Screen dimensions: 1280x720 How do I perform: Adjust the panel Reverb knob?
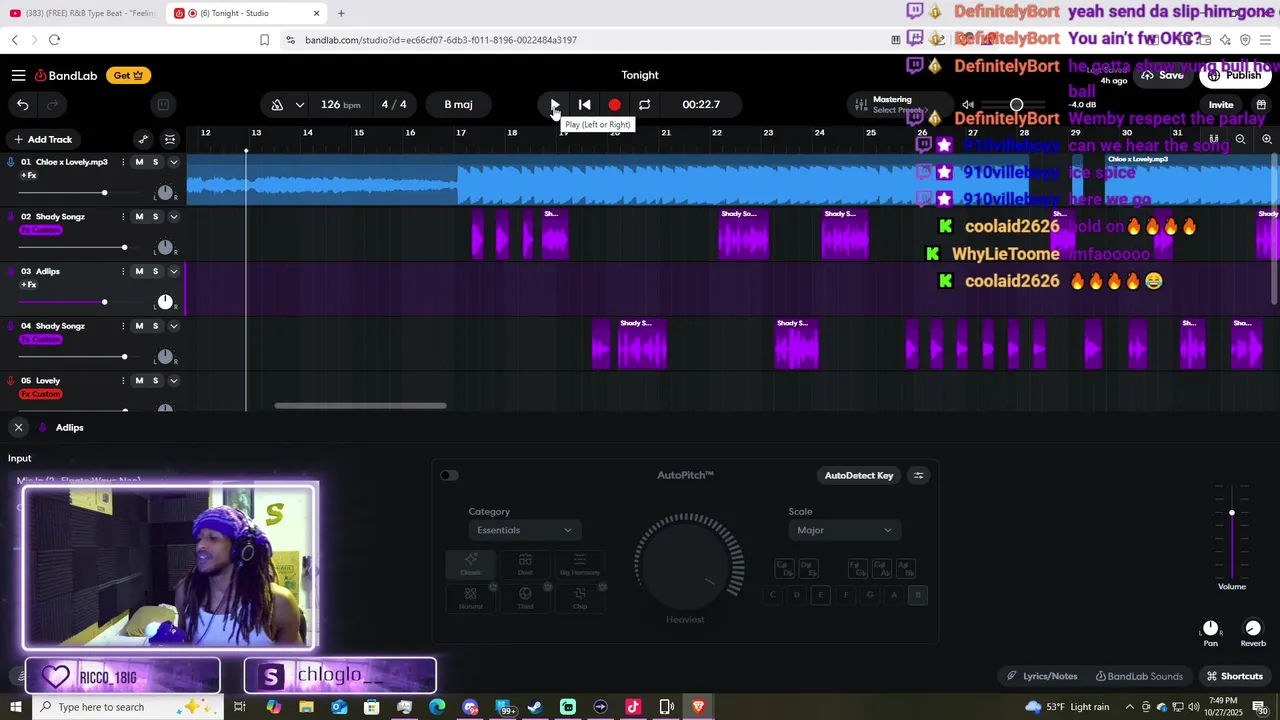click(1253, 628)
